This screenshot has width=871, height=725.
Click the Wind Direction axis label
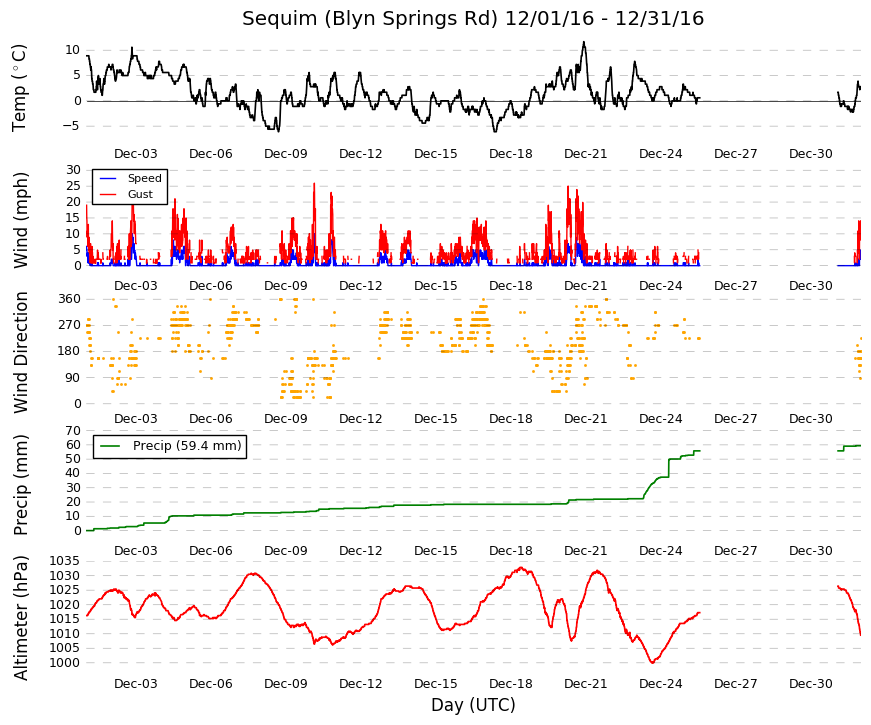point(19,353)
